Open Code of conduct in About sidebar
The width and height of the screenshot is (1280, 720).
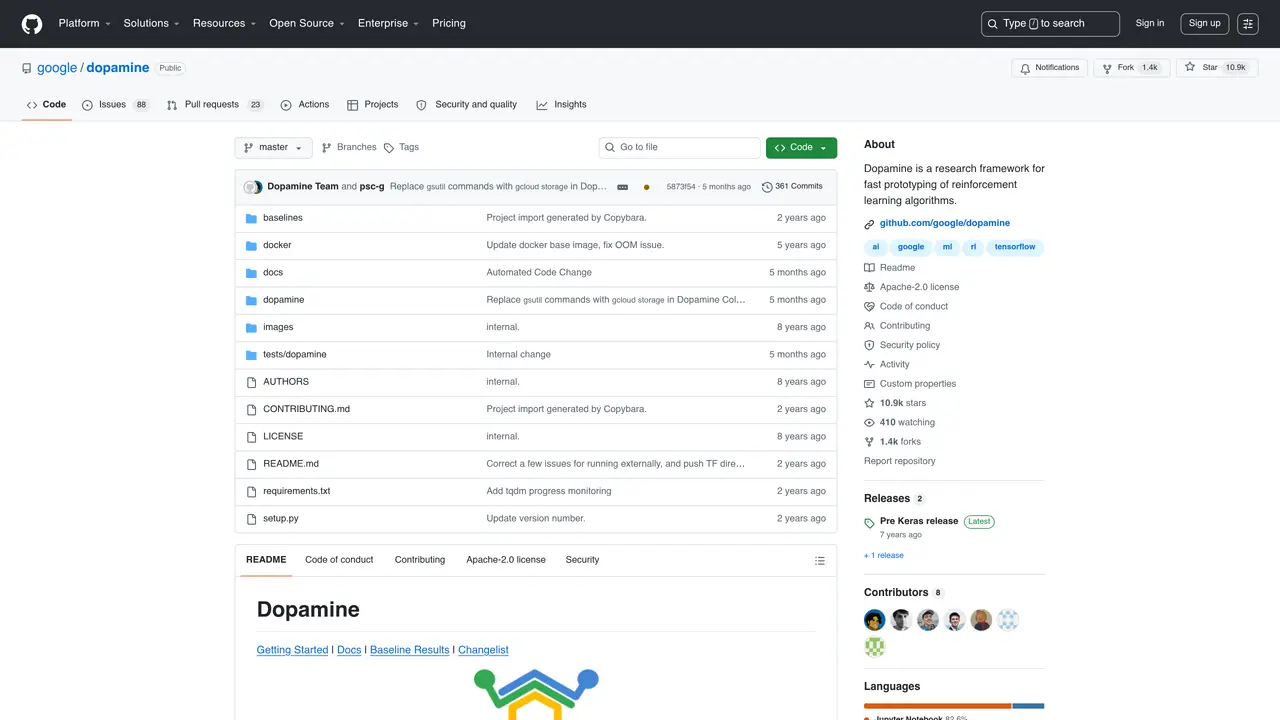click(906, 306)
